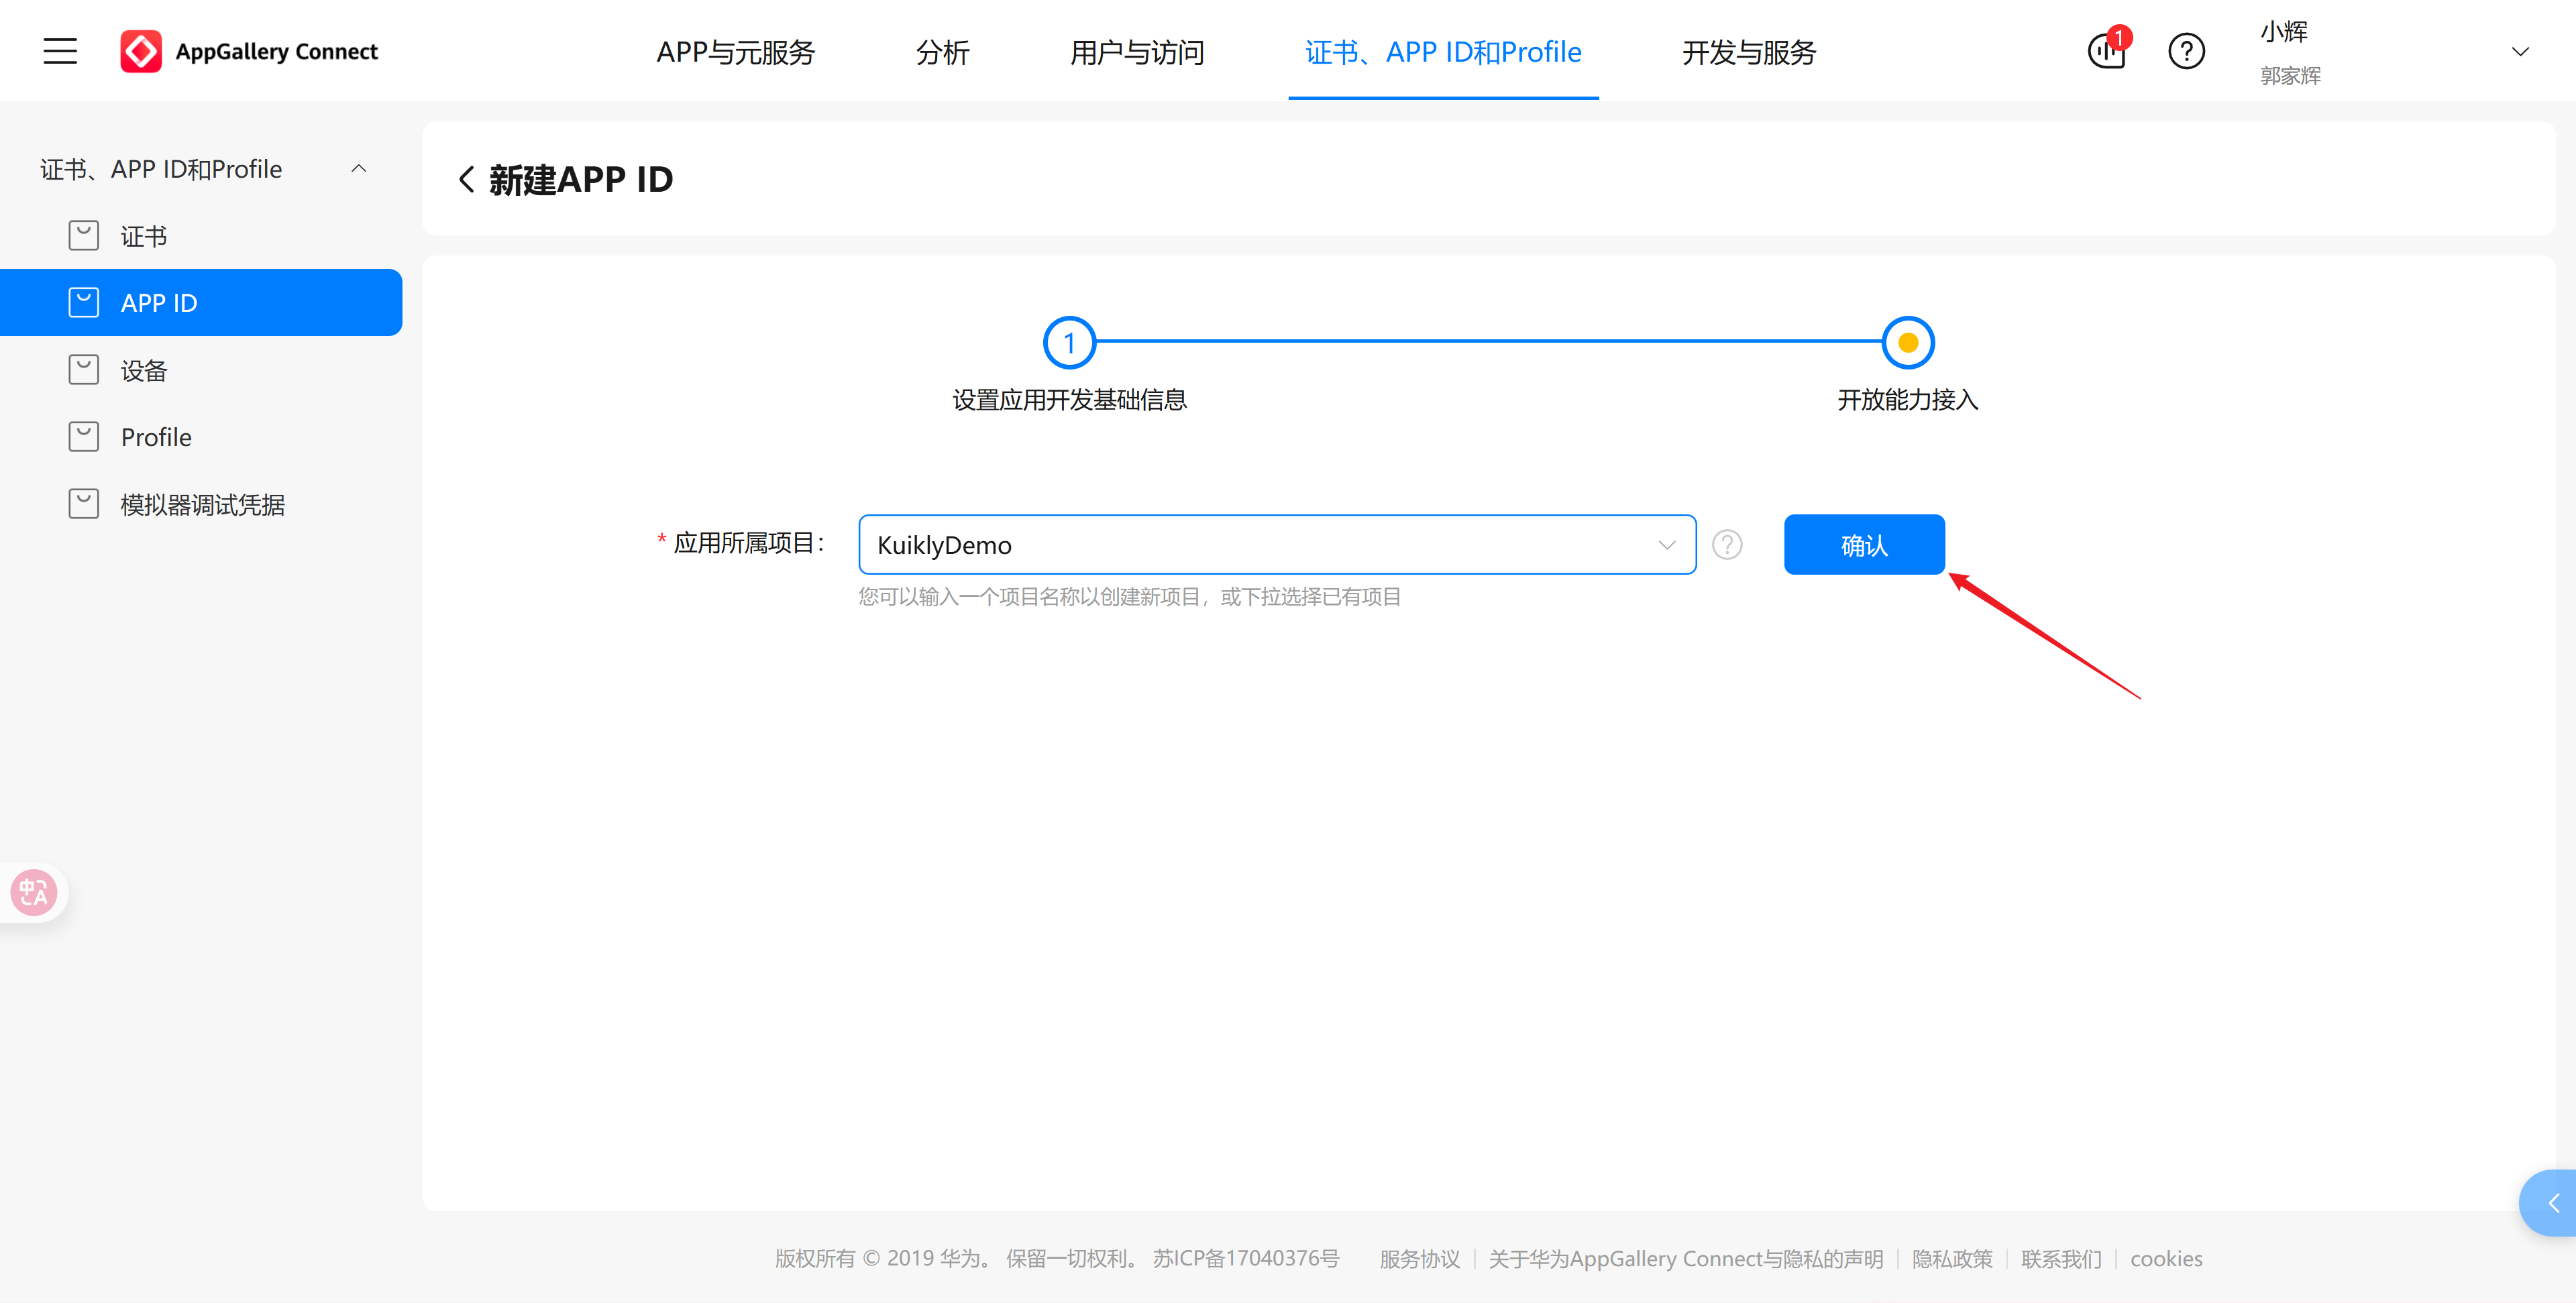The height and width of the screenshot is (1303, 2576).
Task: Click the 模拟器调试凭据 sidebar item
Action: (x=200, y=503)
